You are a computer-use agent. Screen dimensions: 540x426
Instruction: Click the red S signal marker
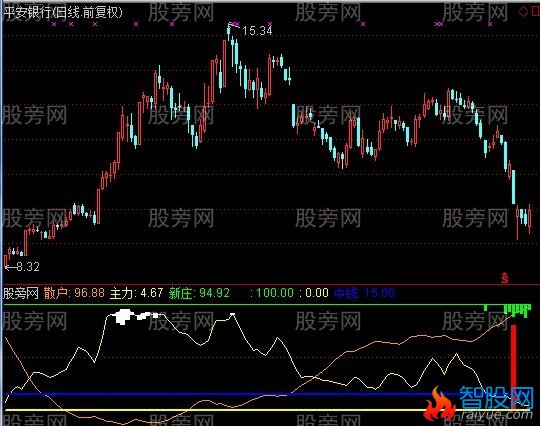tap(505, 278)
